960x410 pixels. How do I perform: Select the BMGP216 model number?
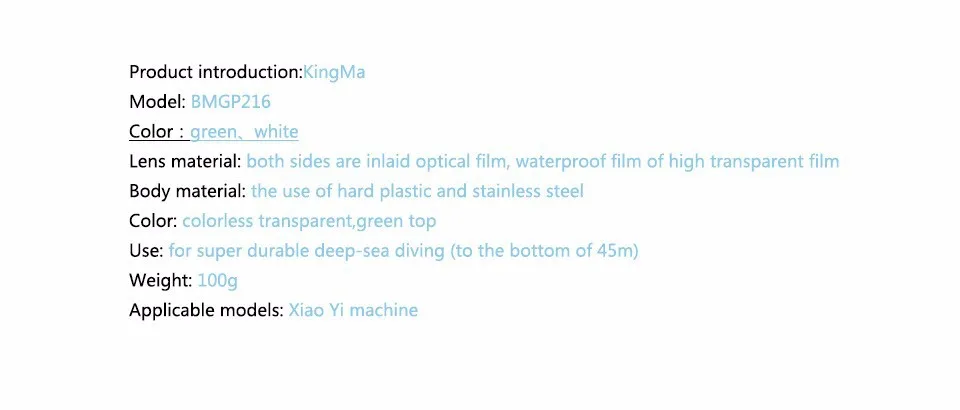pos(230,102)
